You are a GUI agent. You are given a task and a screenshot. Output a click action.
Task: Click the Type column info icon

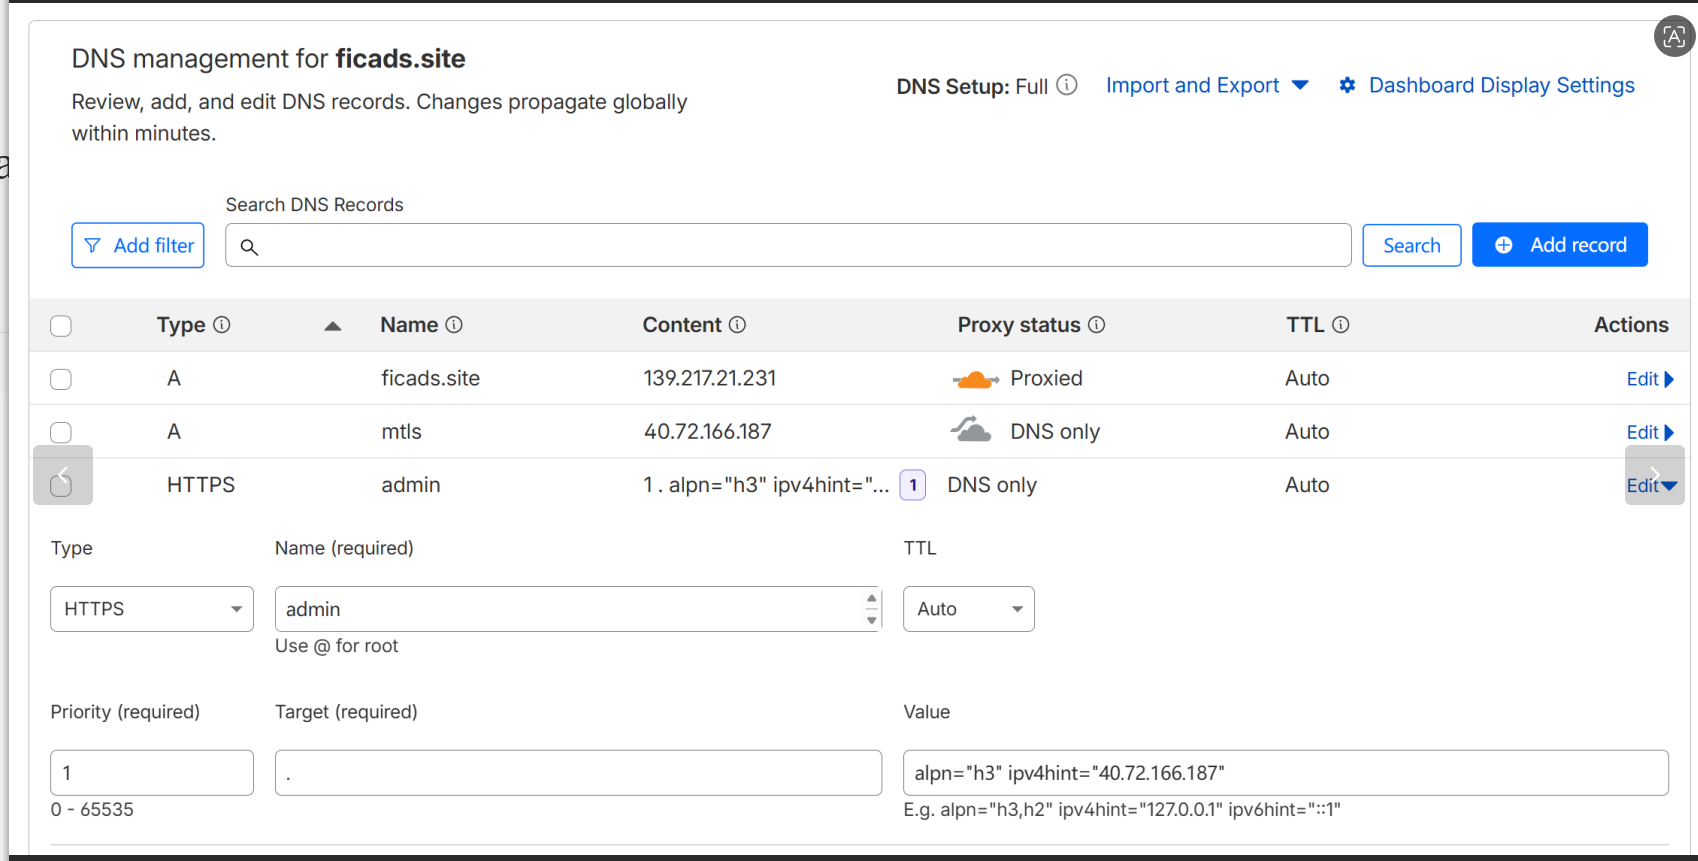coord(222,325)
